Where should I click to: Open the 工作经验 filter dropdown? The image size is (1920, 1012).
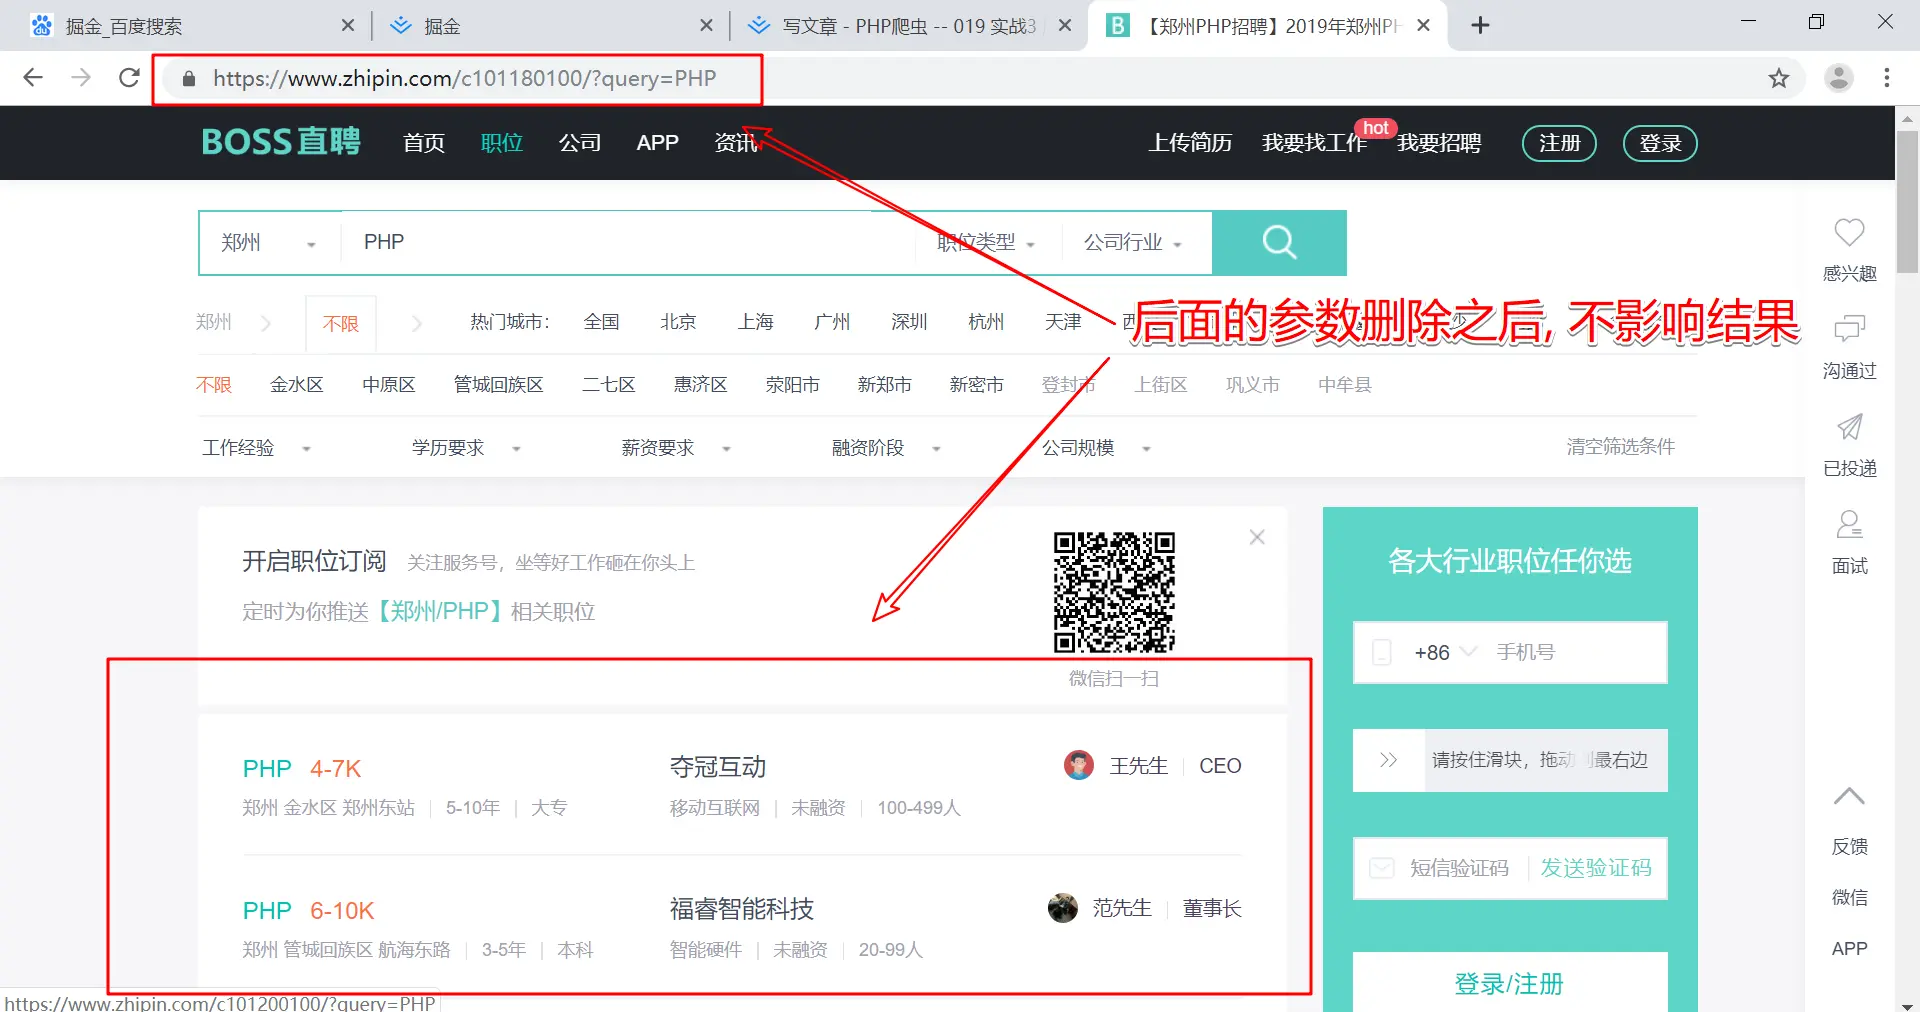(x=257, y=448)
